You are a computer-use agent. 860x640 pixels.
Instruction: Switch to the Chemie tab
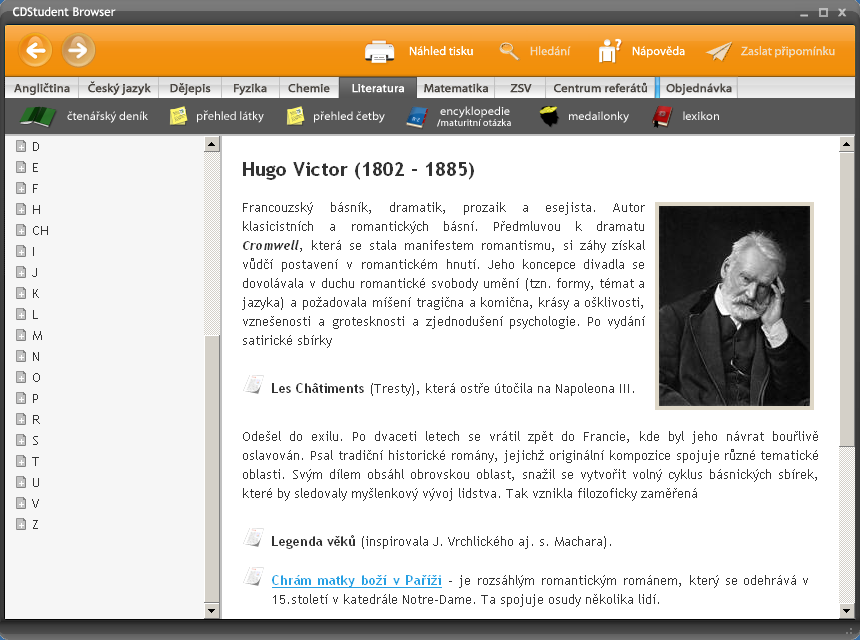pos(309,88)
